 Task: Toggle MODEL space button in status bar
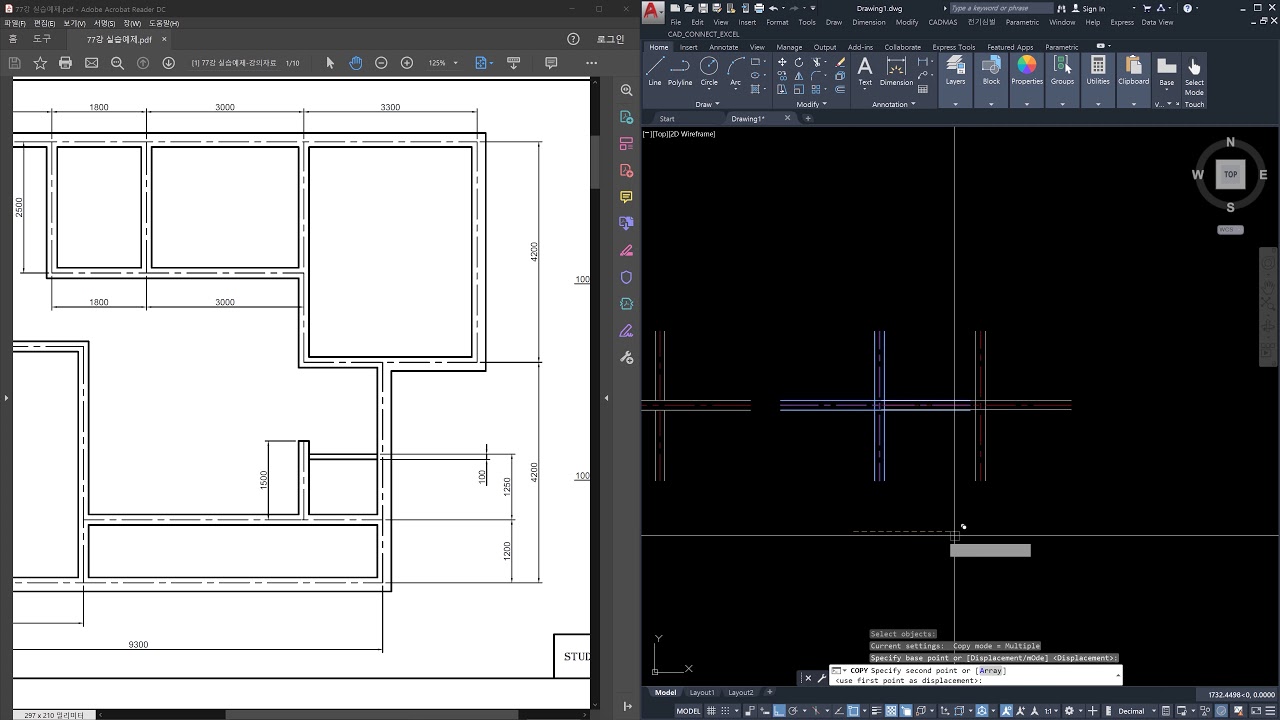pyautogui.click(x=688, y=711)
